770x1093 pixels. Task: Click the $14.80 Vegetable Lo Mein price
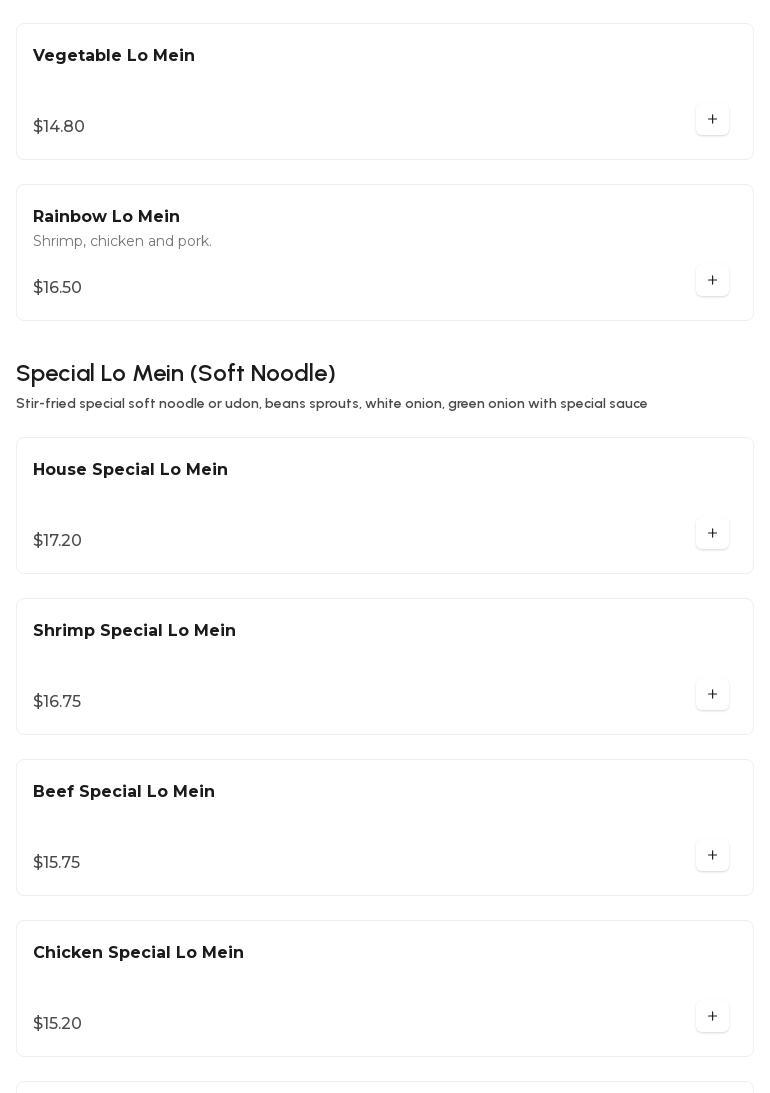59,127
